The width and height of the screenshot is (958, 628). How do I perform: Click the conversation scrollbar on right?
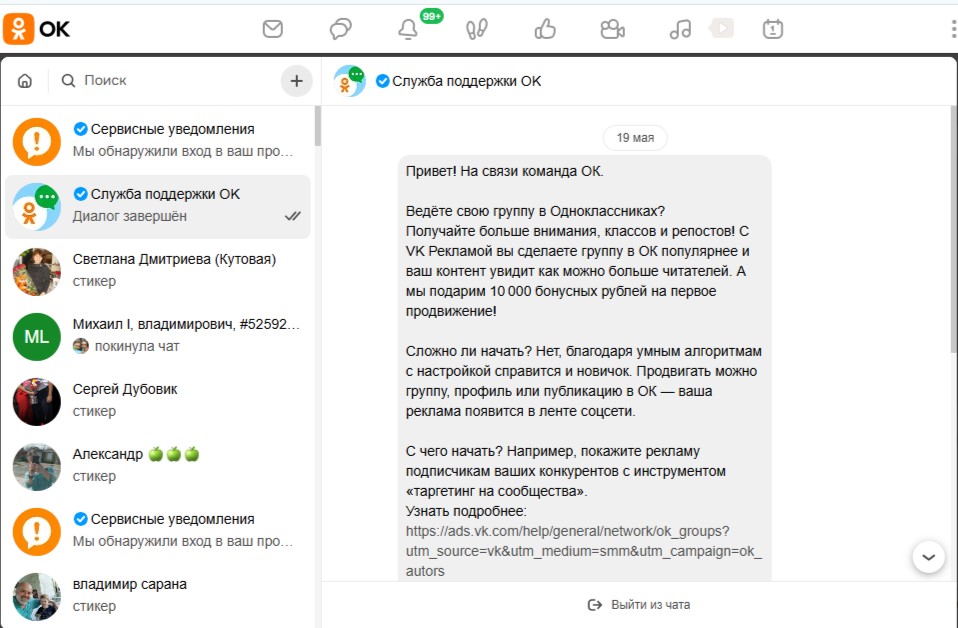tap(954, 230)
